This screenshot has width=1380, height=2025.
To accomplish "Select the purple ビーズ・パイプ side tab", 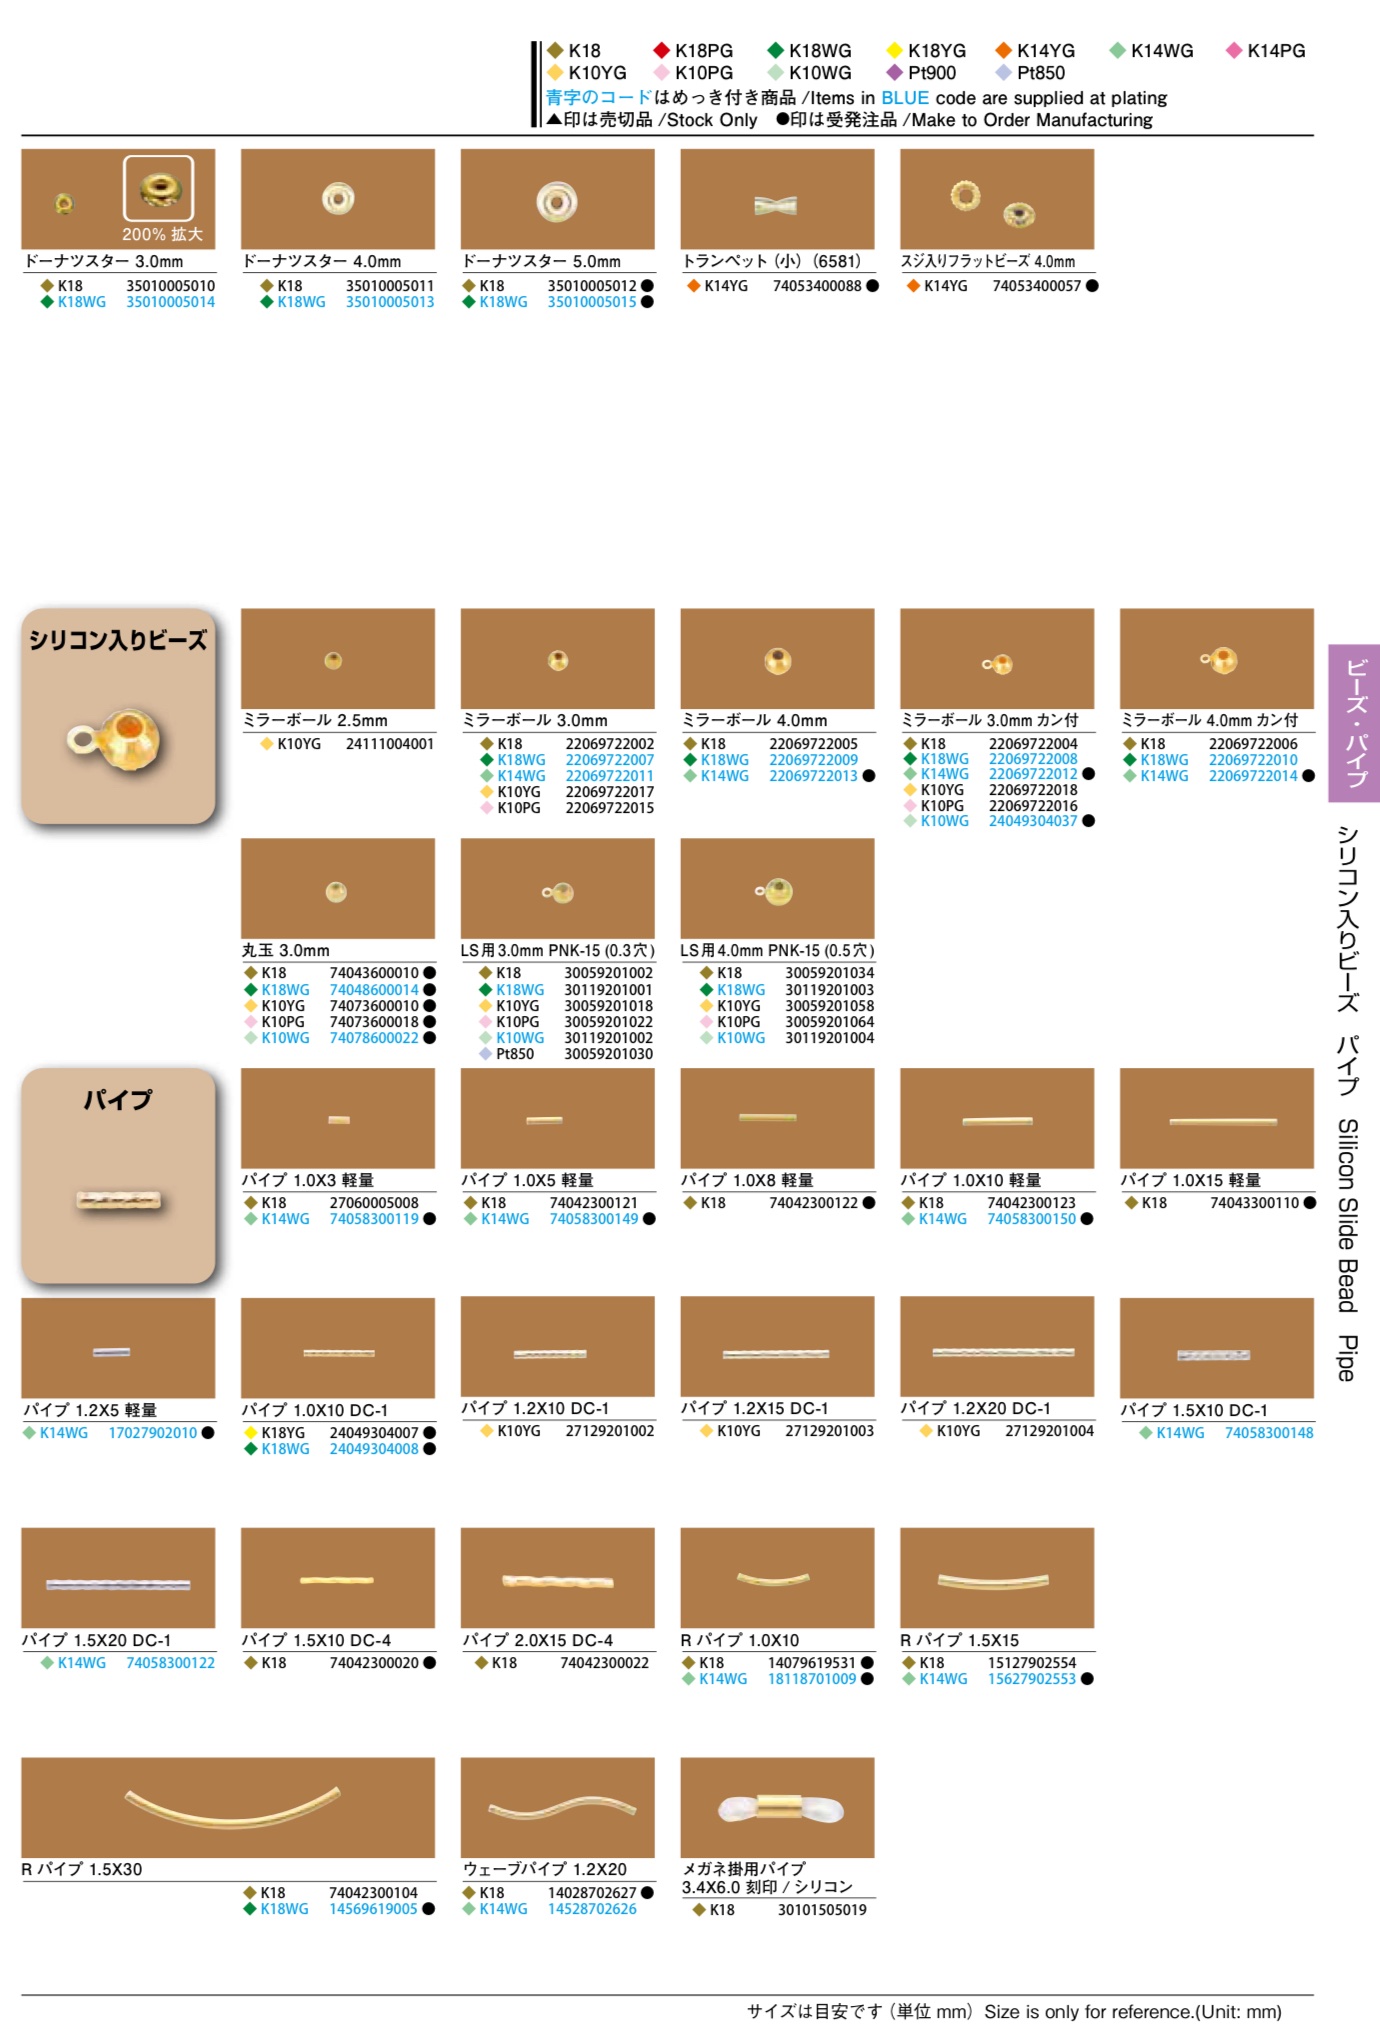I will 1353,723.
